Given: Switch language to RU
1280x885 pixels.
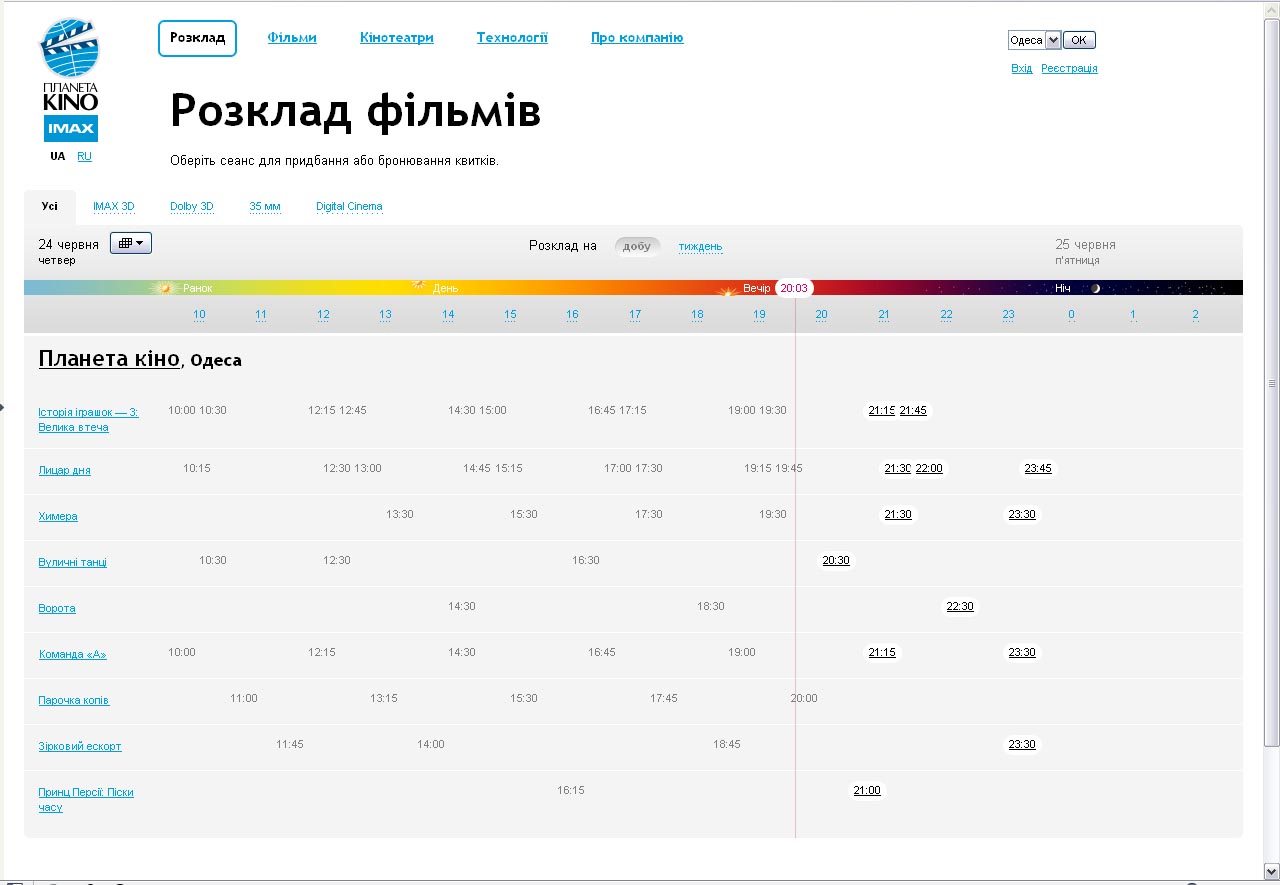Looking at the screenshot, I should 84,156.
